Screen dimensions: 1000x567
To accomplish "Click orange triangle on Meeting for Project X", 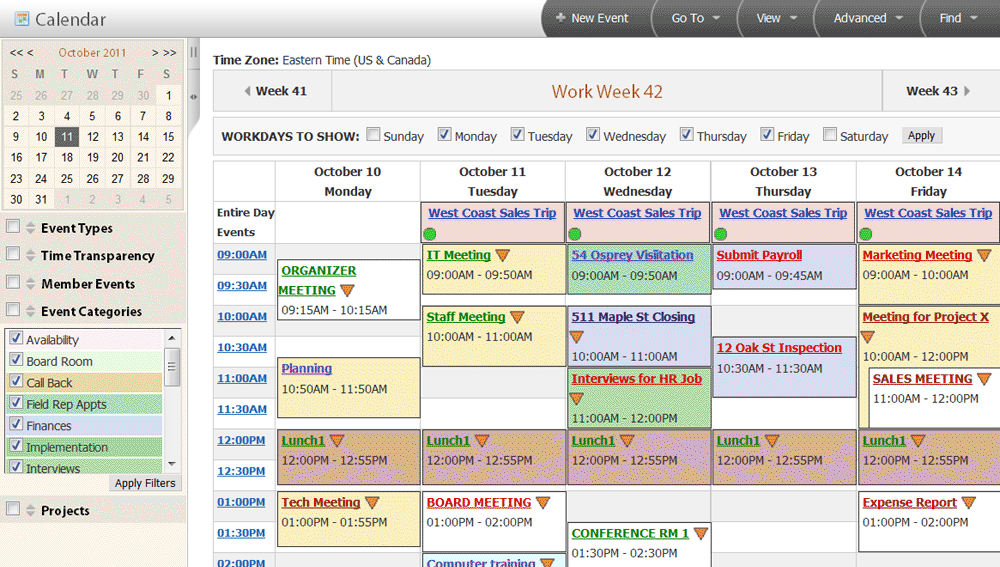I will (867, 337).
